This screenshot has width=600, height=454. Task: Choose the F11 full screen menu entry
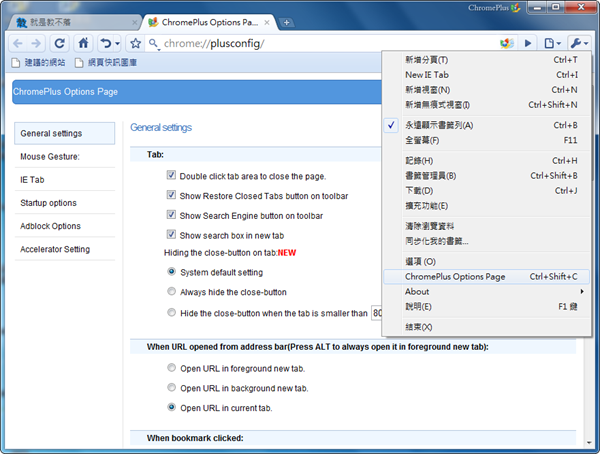[486, 140]
